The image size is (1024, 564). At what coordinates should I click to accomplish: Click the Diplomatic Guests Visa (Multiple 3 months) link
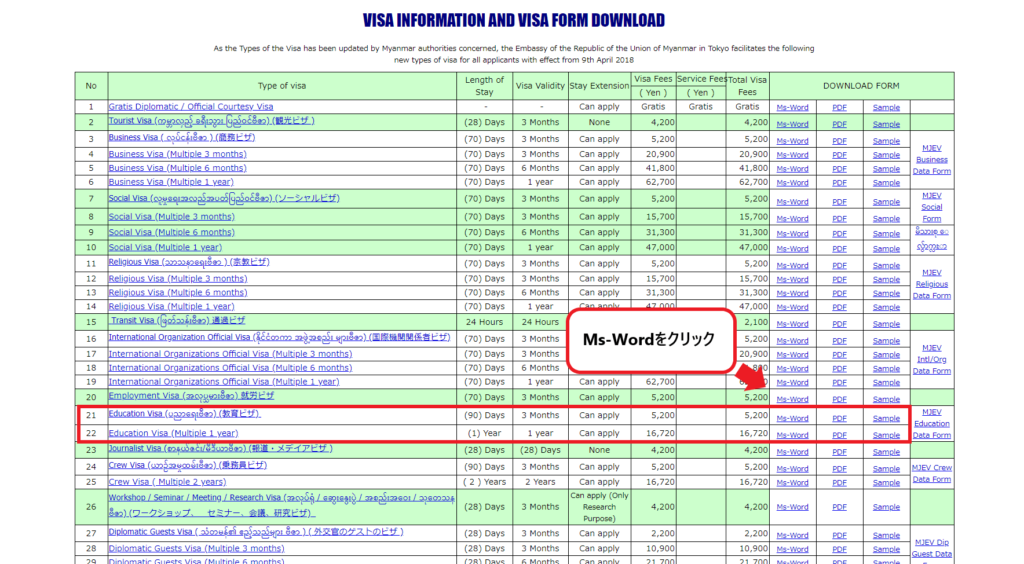tap(196, 548)
